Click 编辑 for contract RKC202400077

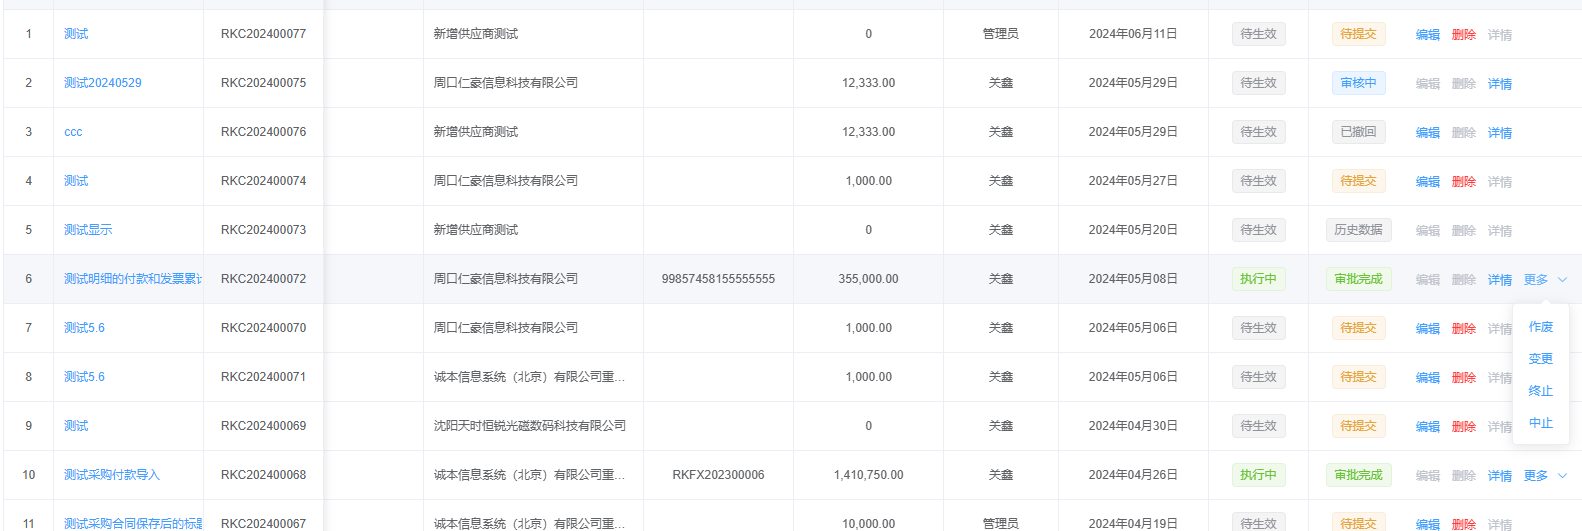pyautogui.click(x=1427, y=35)
